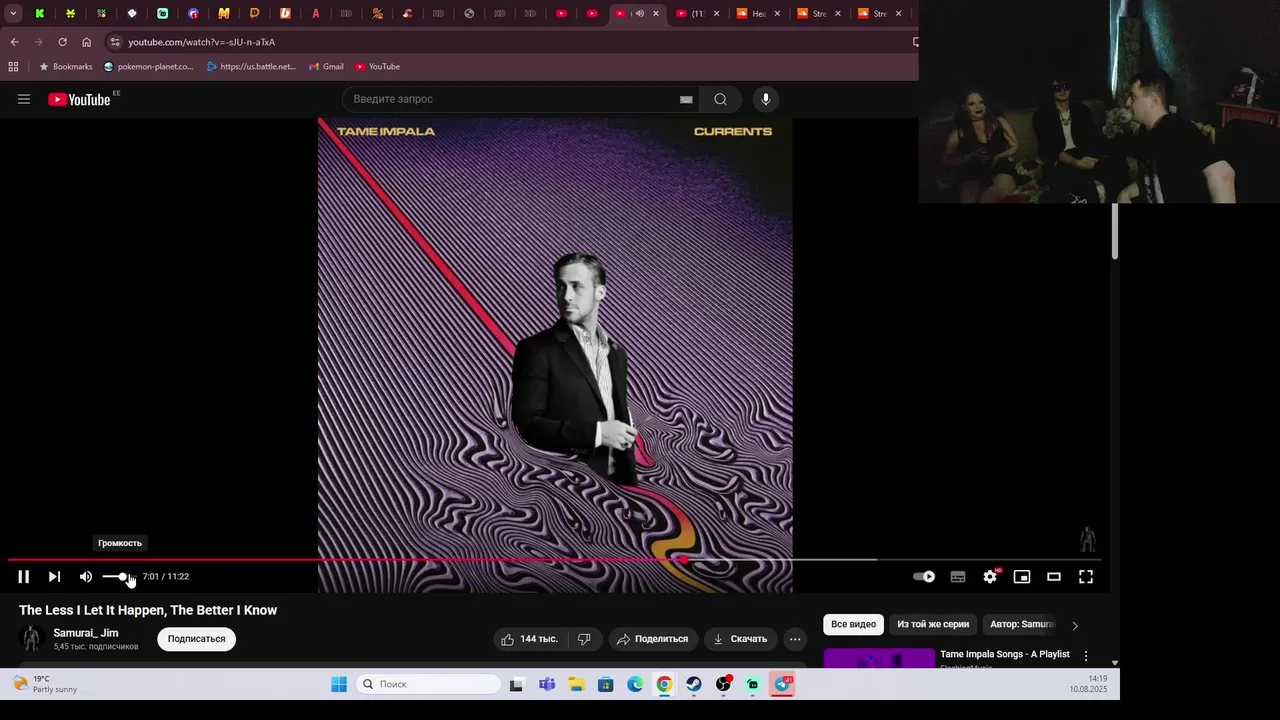1280x720 pixels.
Task: Open the Samurai_ Jim channel avatar
Action: [32, 639]
